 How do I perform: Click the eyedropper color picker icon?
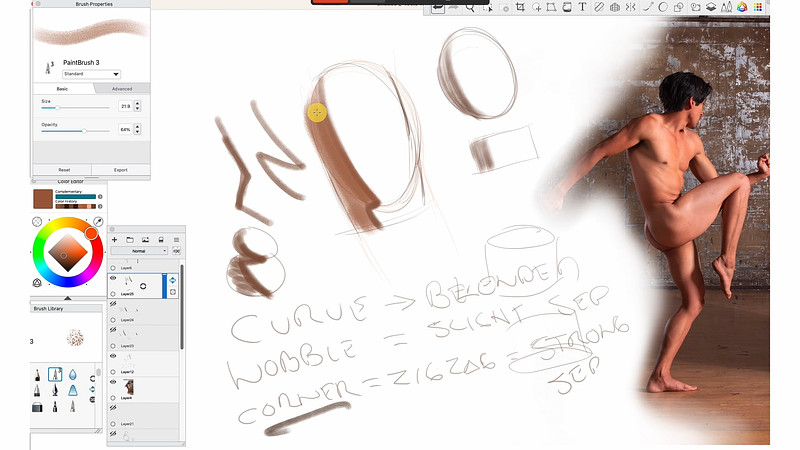click(98, 221)
